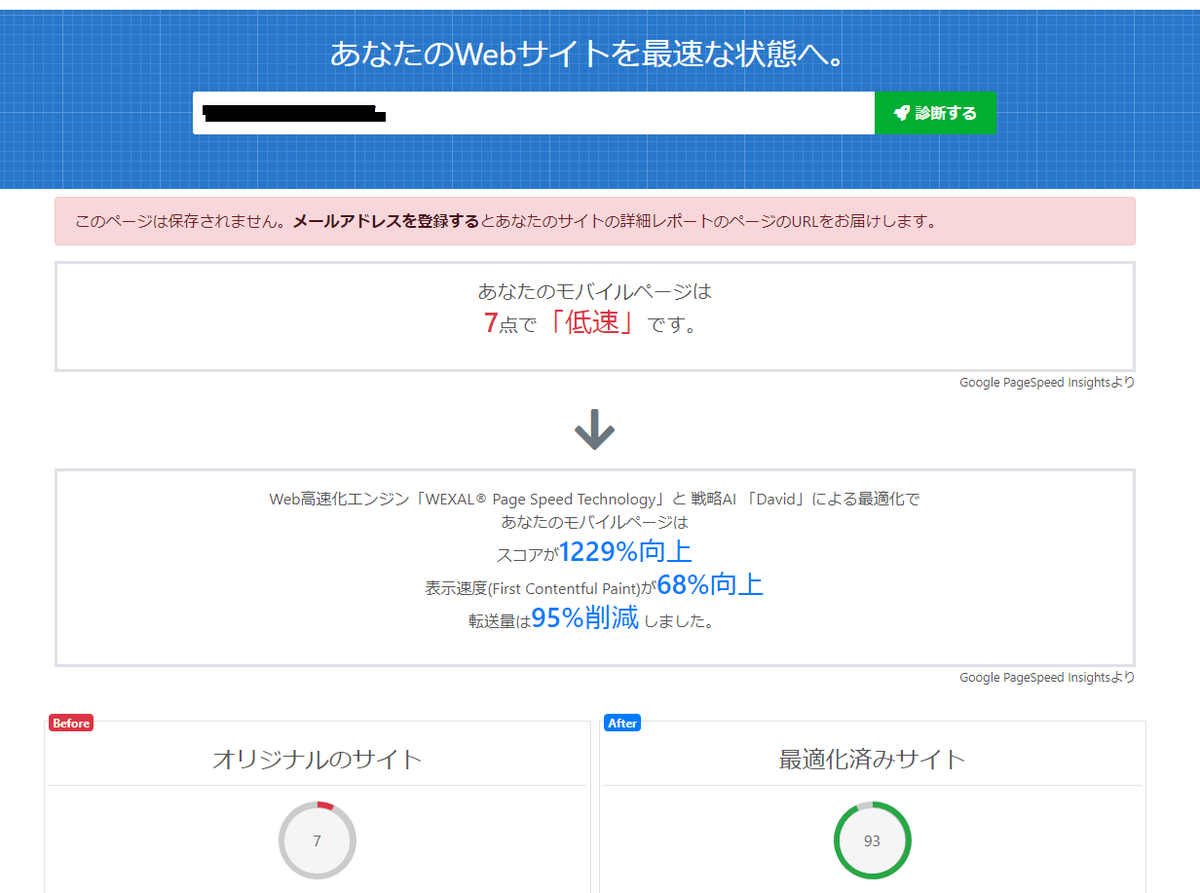Screen dimensions: 1200x893
Task: Click the Google PageSpeed Insightsより note under the 7点 score box
Action: [x=1047, y=382]
